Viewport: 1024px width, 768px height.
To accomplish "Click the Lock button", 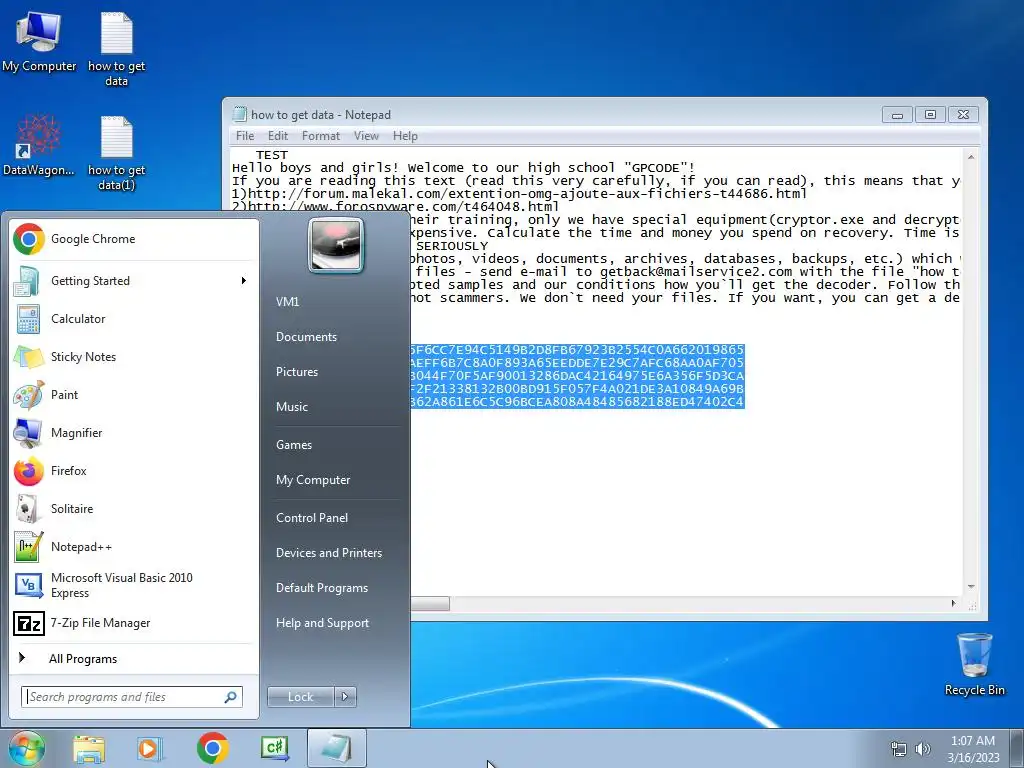I will pyautogui.click(x=301, y=697).
